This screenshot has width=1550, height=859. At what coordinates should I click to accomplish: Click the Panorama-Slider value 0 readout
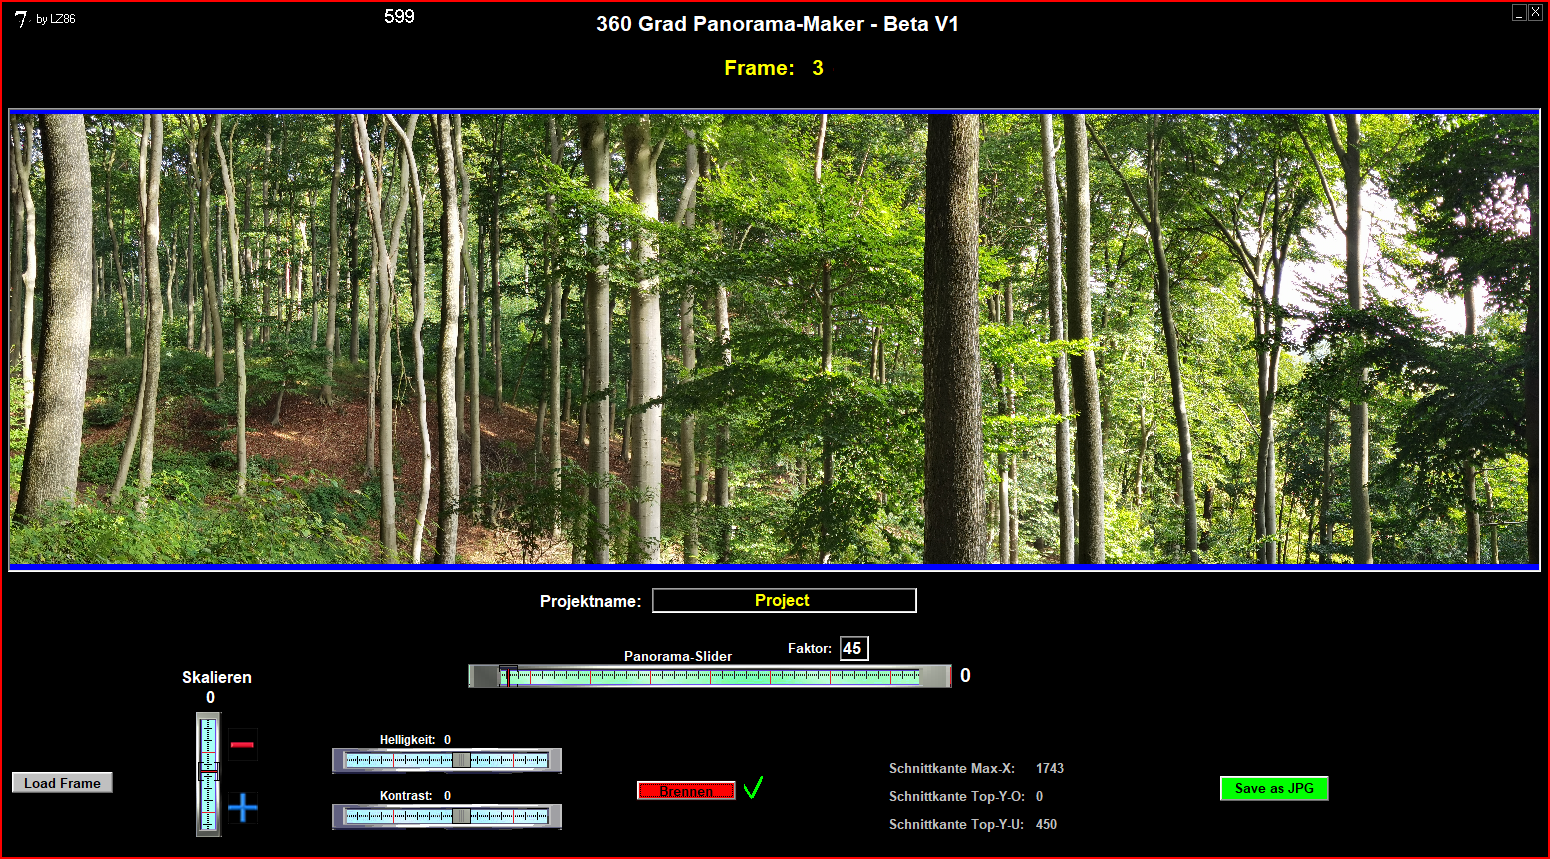tap(965, 675)
